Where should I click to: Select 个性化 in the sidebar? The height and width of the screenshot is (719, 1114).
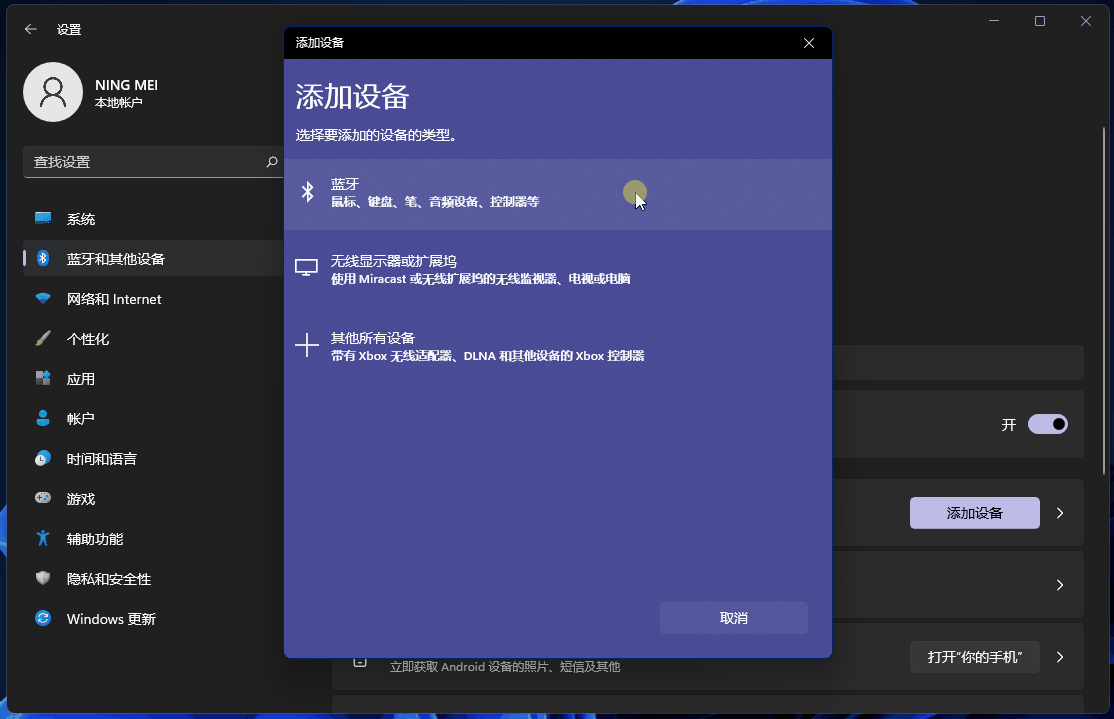tap(88, 339)
